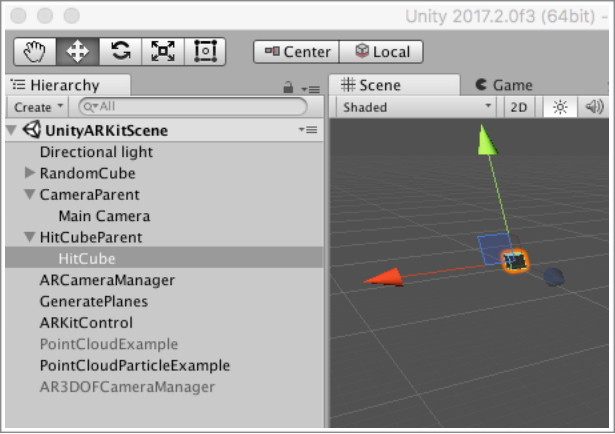The height and width of the screenshot is (434, 615).
Task: Switch to the Game tab
Action: (x=504, y=85)
